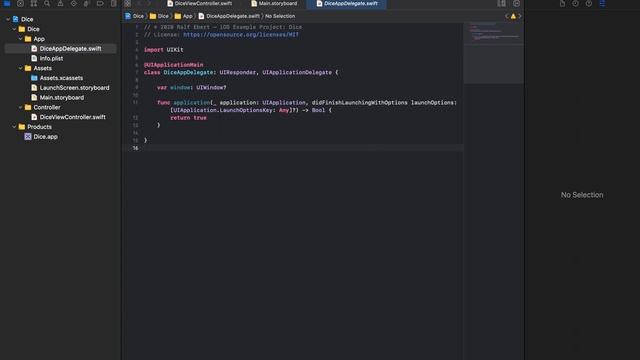Collapse the Controller folder
This screenshot has height=360, width=640.
pyautogui.click(x=20, y=107)
